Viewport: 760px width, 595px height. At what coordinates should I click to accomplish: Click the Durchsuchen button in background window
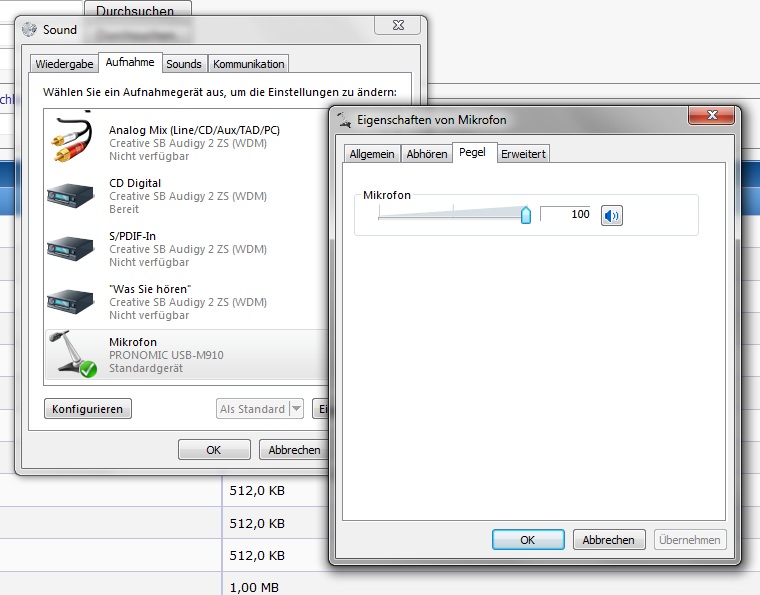[x=138, y=9]
